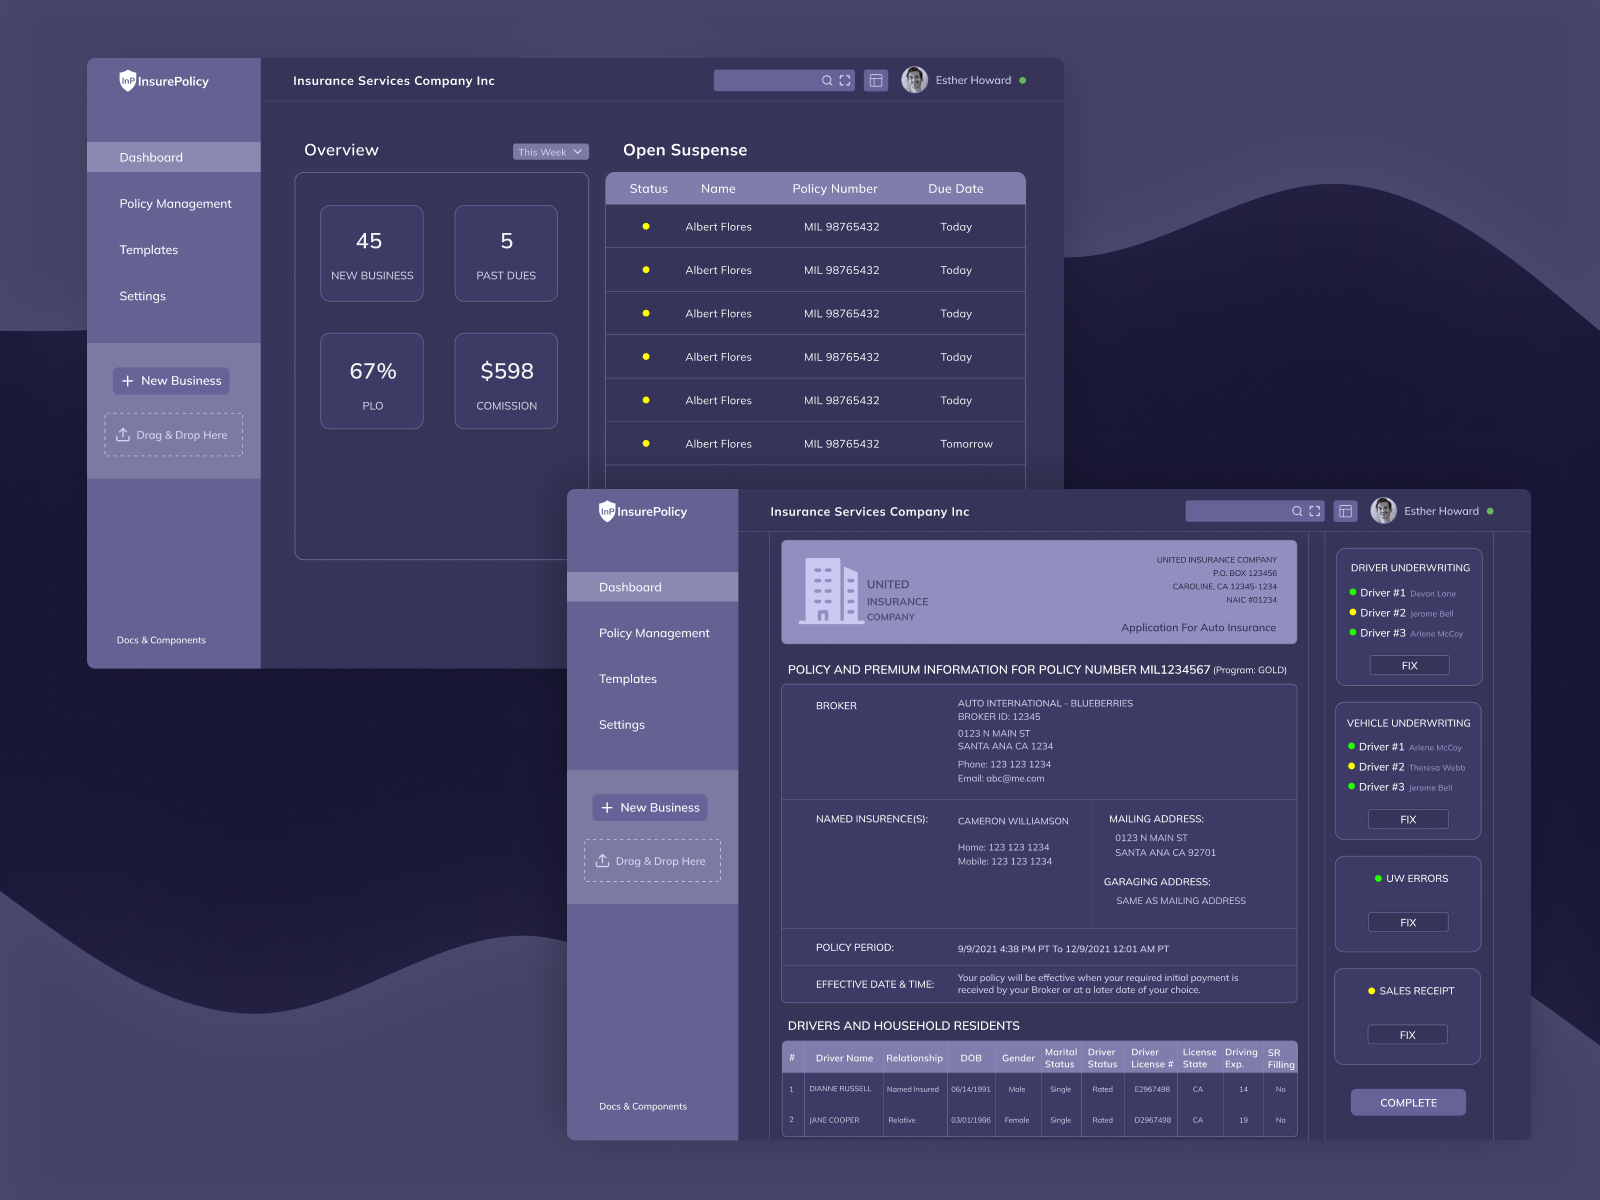The height and width of the screenshot is (1200, 1600).
Task: Click the front window search input field
Action: coord(1236,511)
